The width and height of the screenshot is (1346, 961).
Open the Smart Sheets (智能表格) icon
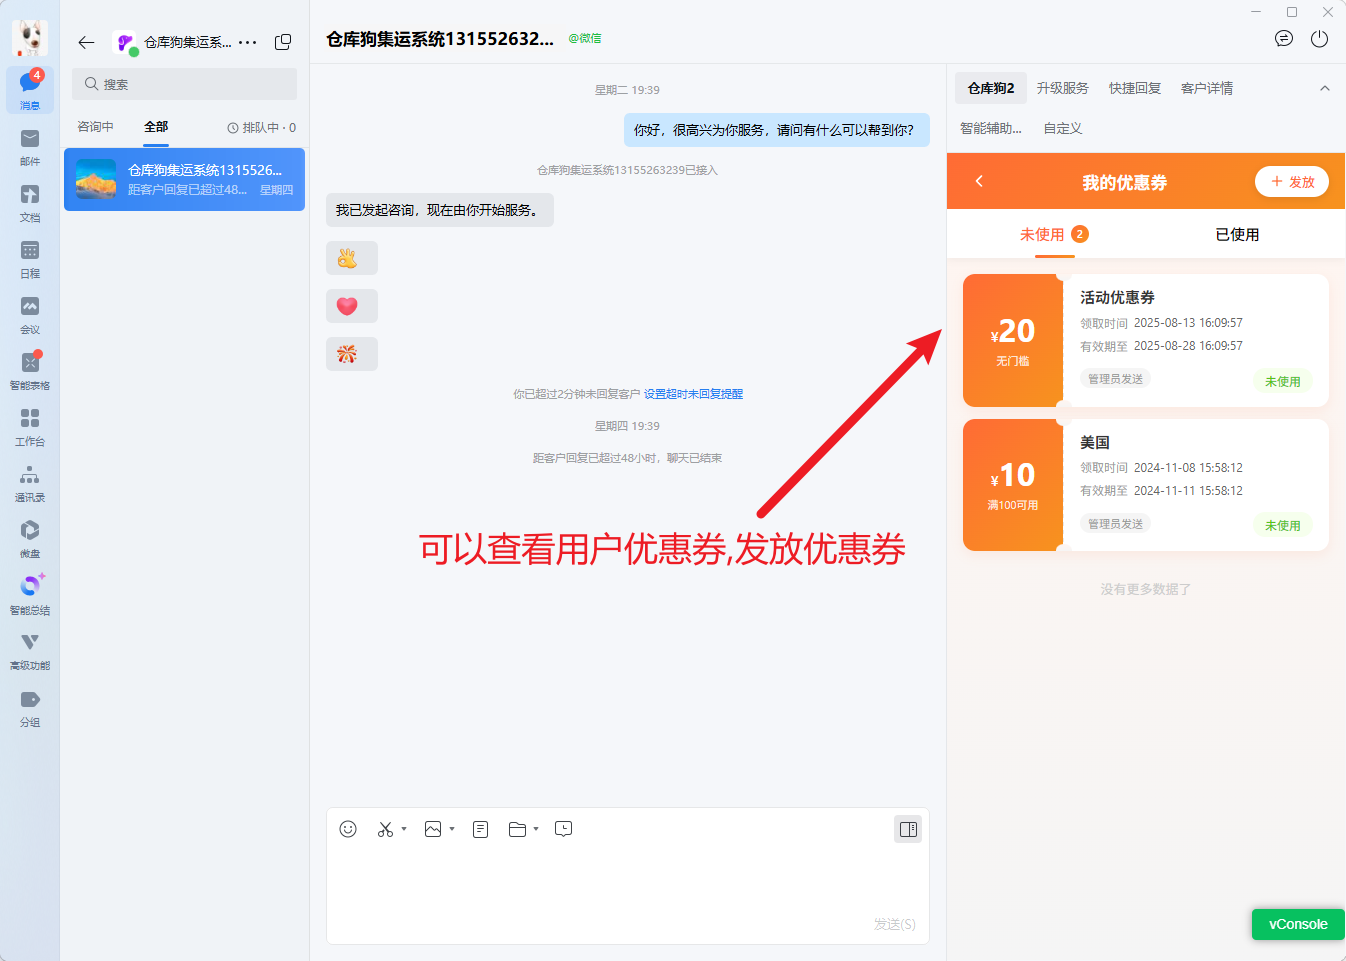(x=30, y=370)
